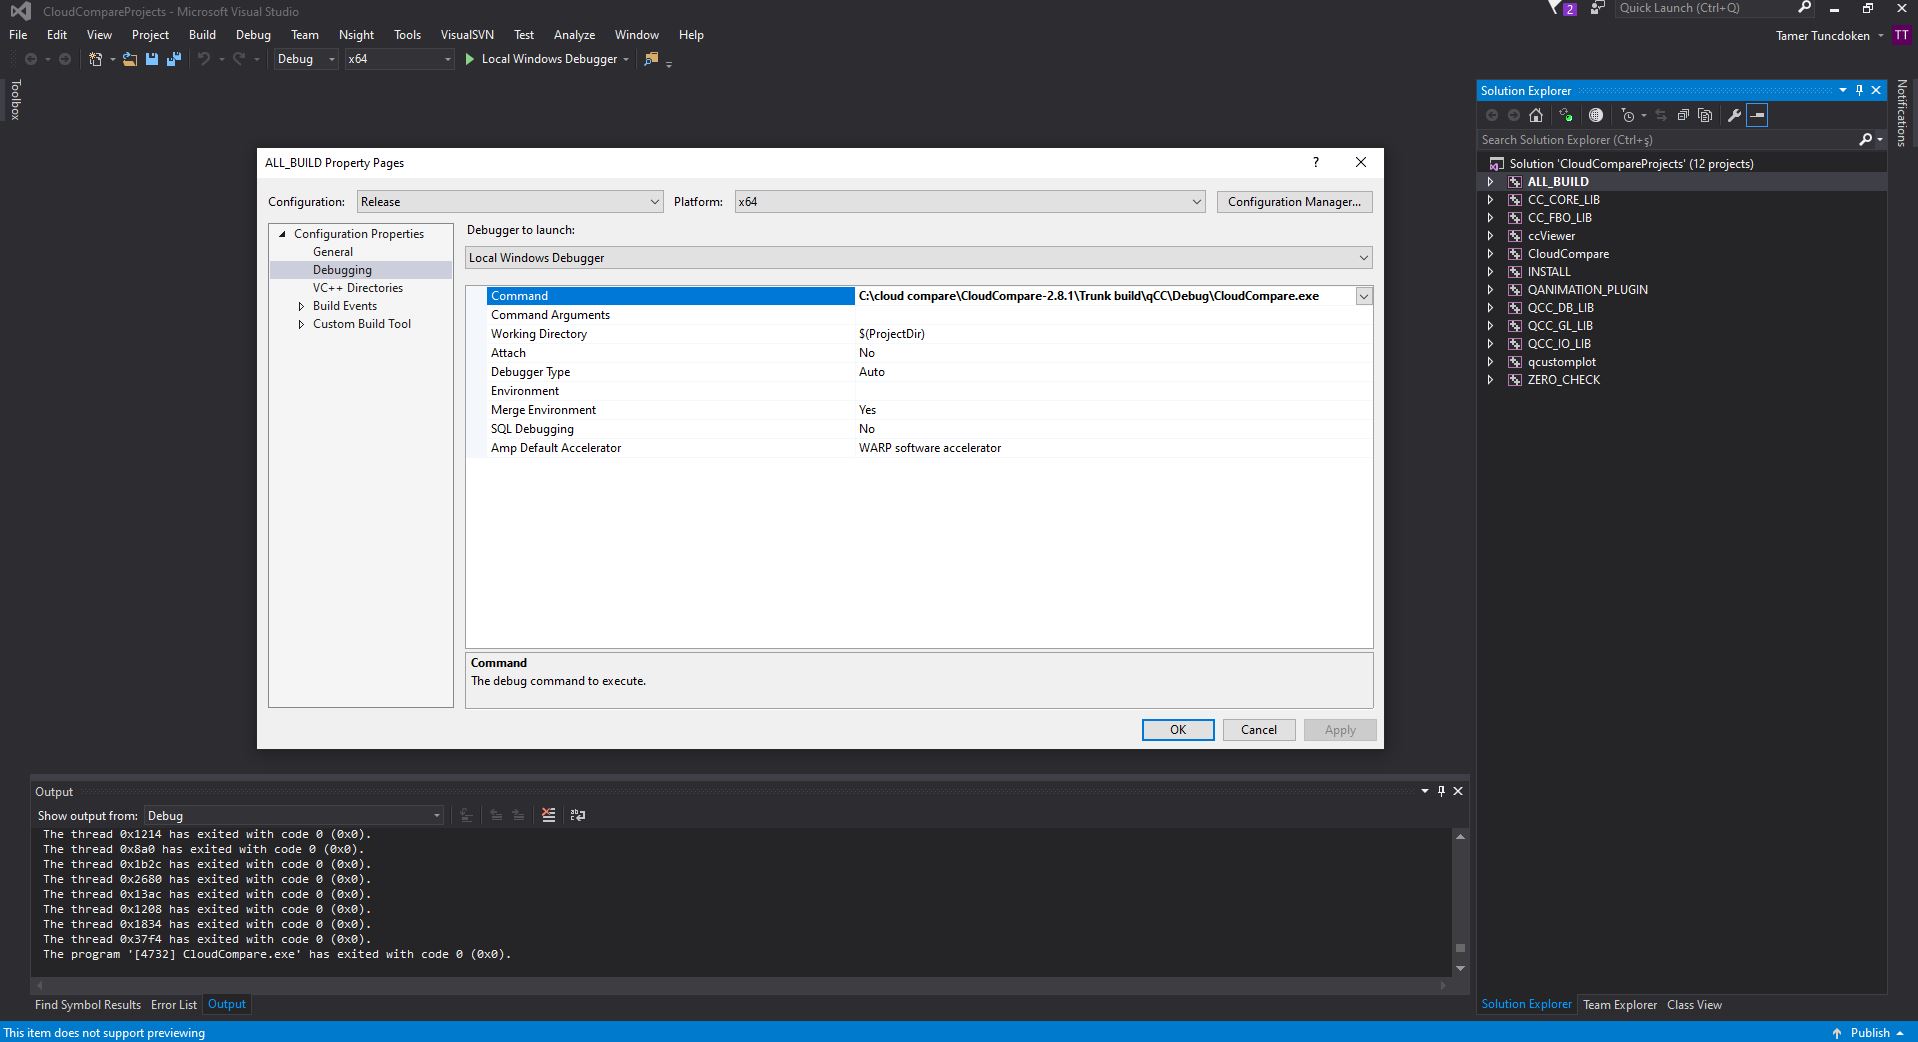The image size is (1918, 1042).
Task: Expand the Build Events tree node
Action: 301,306
